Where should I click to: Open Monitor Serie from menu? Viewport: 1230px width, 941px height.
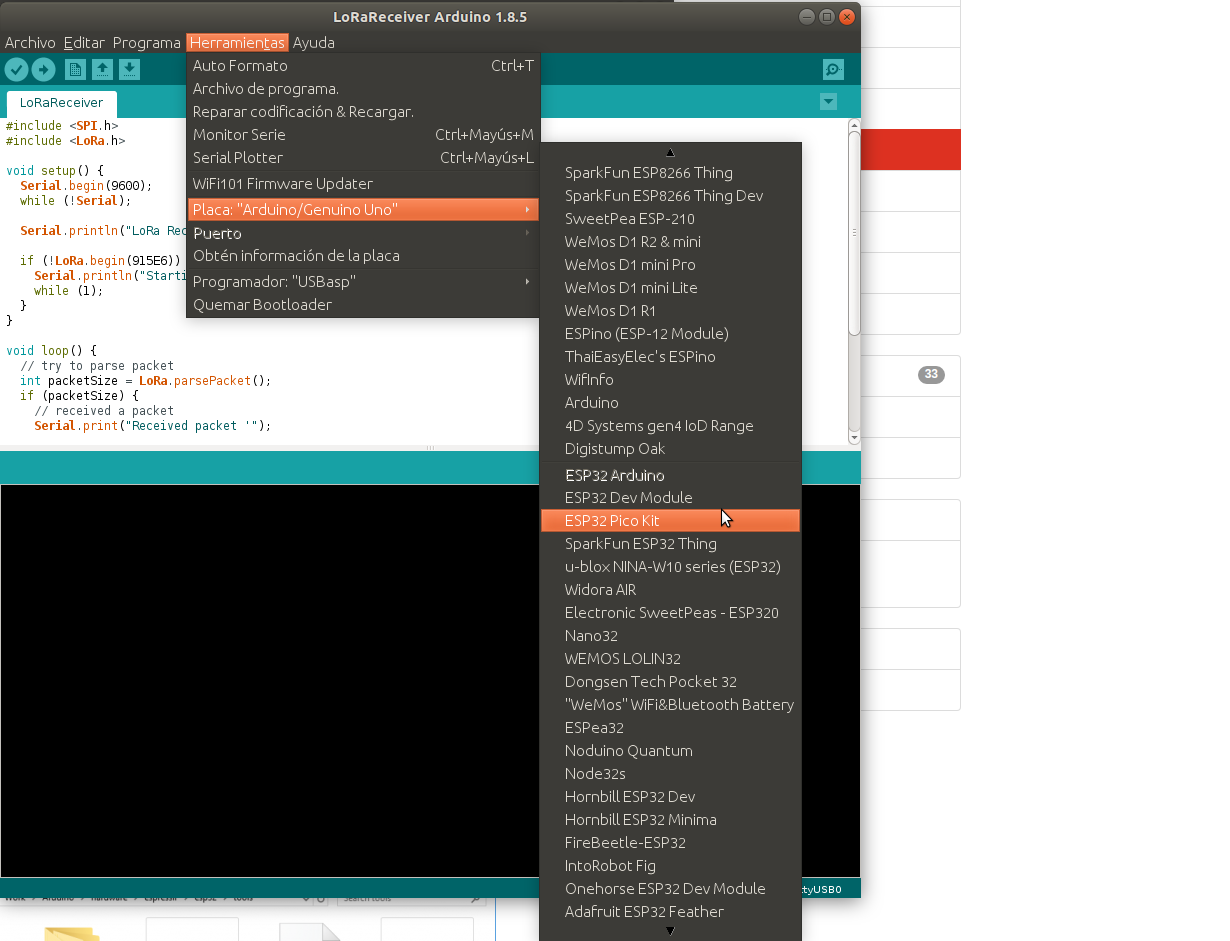point(363,135)
